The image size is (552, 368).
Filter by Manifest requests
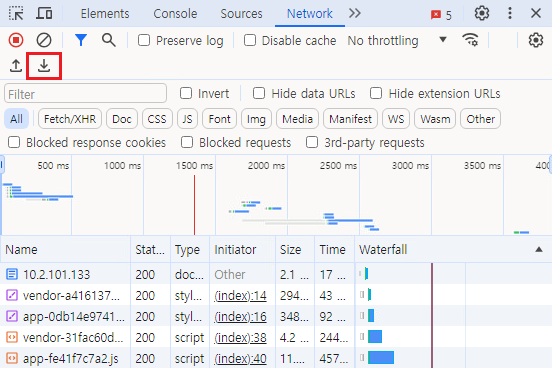point(350,119)
